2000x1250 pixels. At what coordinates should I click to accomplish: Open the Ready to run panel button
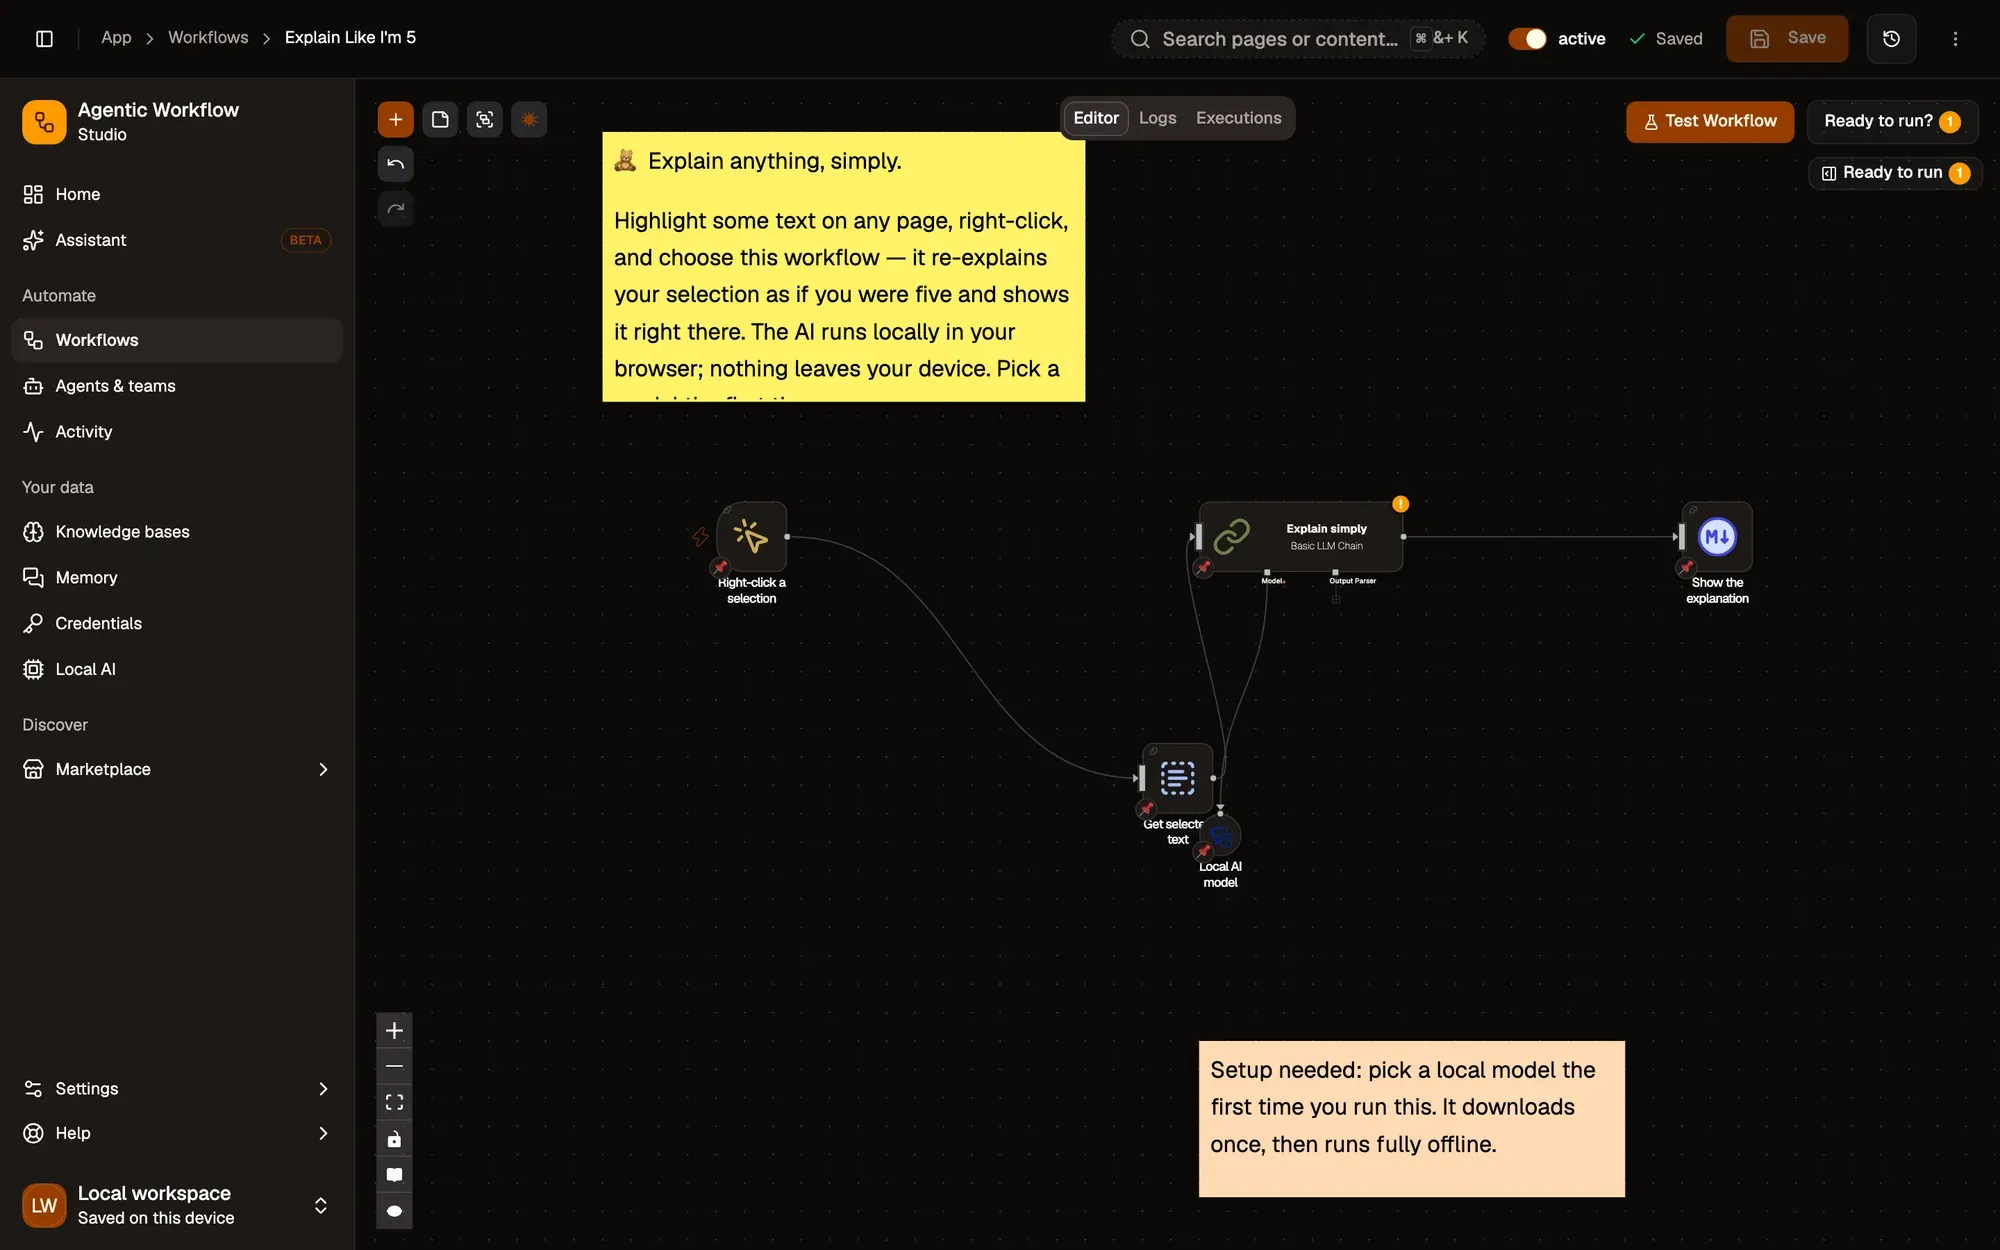click(1895, 173)
